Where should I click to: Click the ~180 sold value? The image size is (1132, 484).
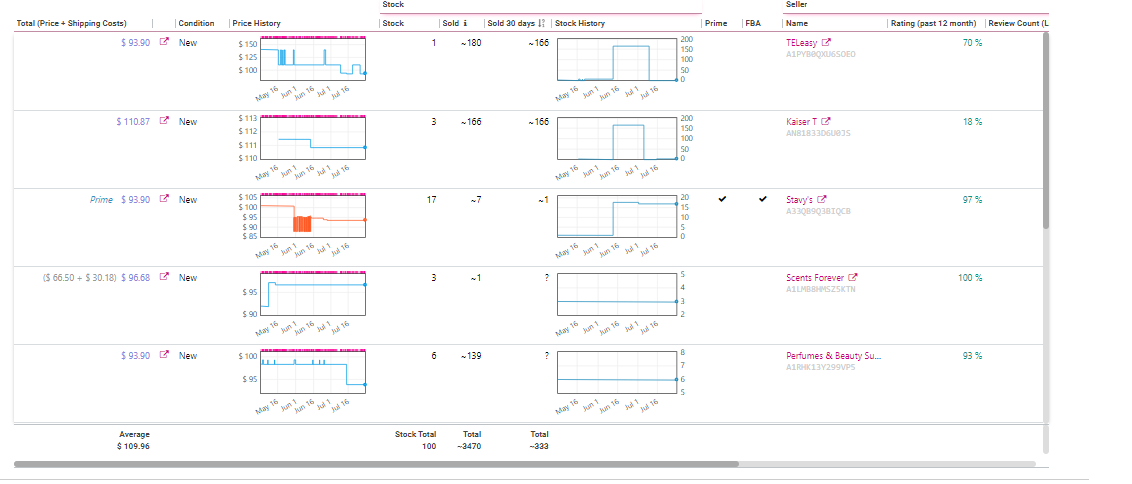click(471, 43)
